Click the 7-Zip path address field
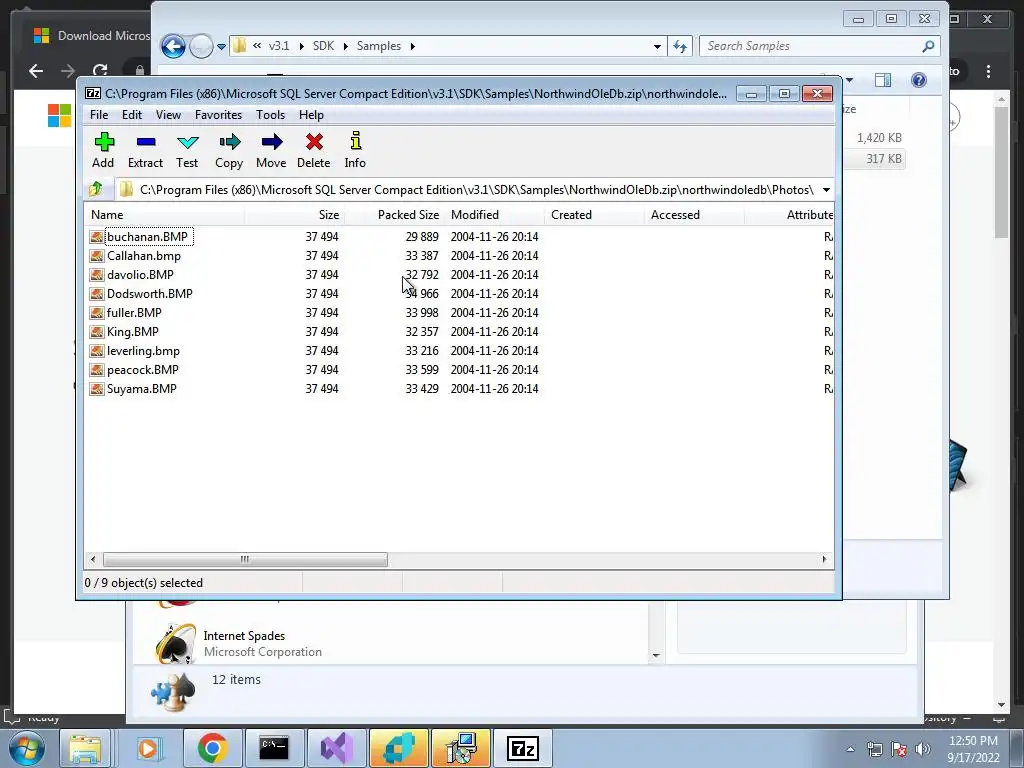Viewport: 1024px width, 768px height. [x=467, y=190]
